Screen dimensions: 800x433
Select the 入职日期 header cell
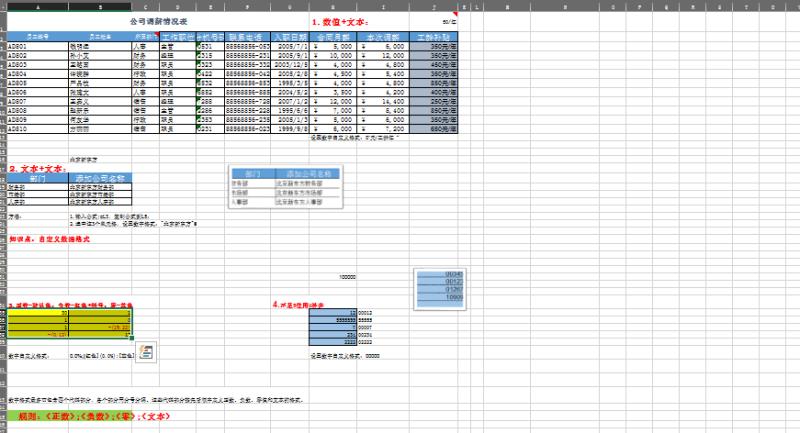pos(290,37)
